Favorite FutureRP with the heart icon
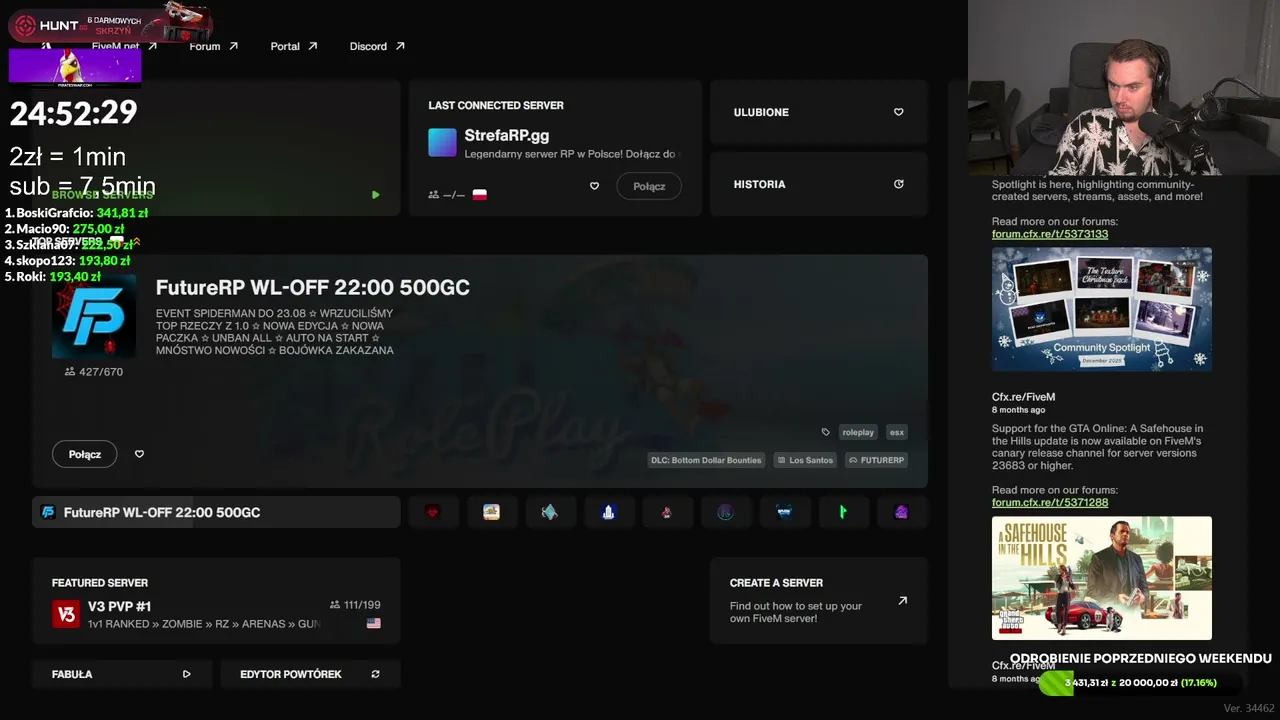The height and width of the screenshot is (720, 1280). pos(139,454)
